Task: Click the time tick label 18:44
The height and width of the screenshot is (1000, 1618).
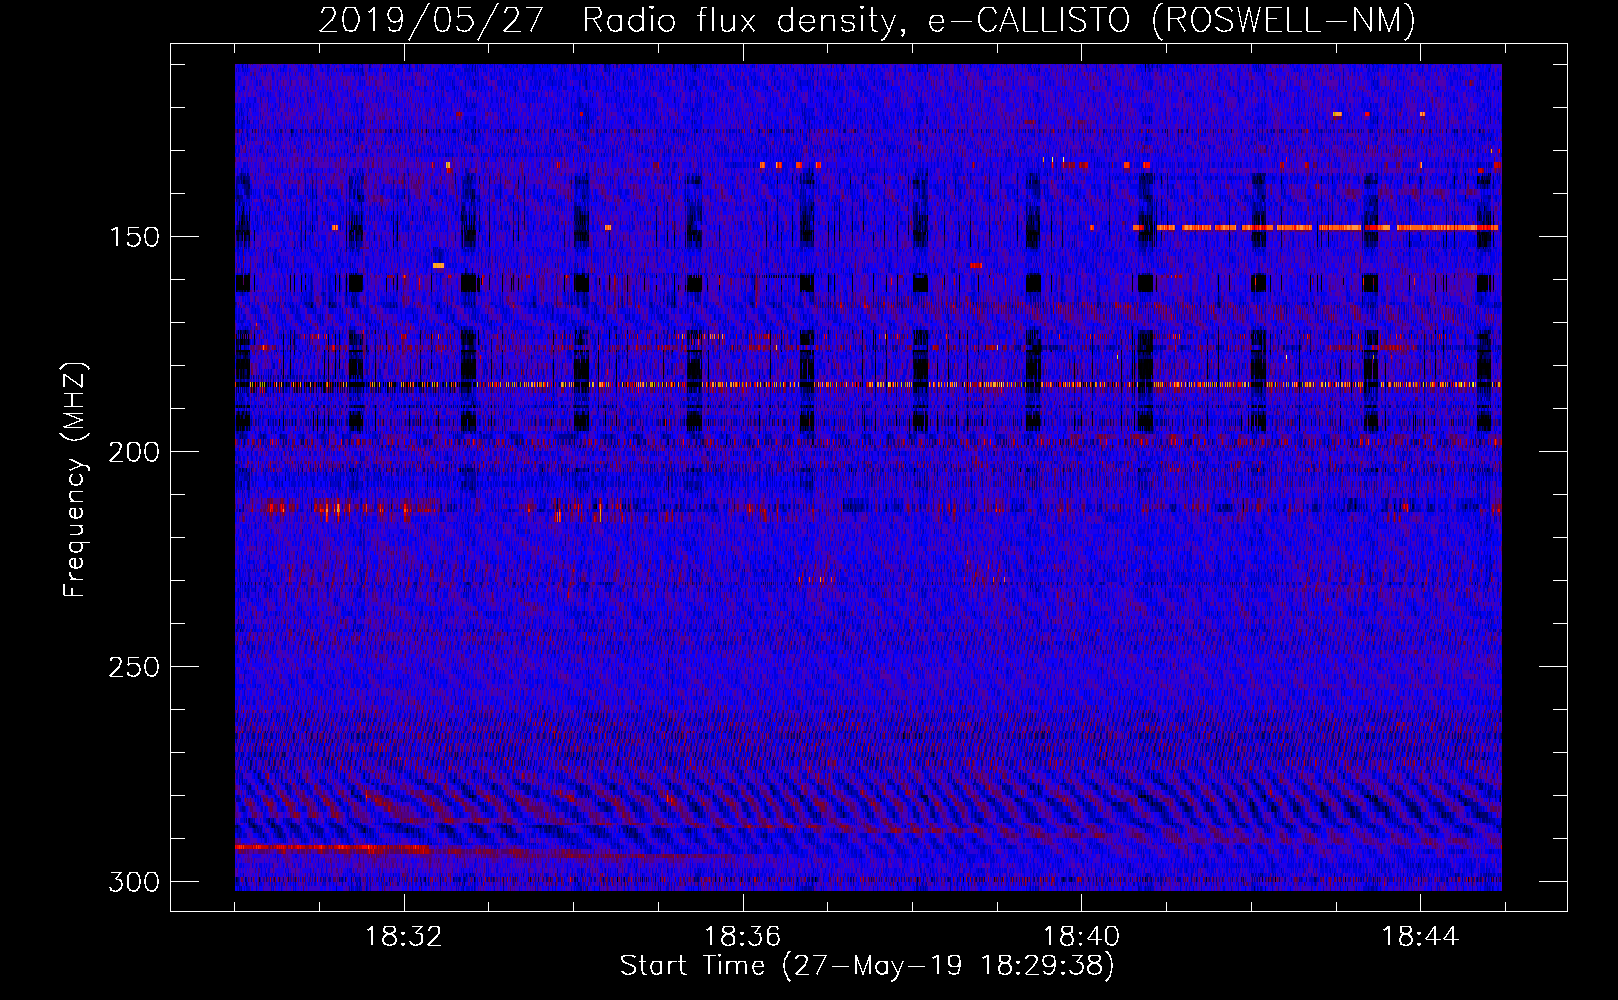Action: click(x=1420, y=937)
